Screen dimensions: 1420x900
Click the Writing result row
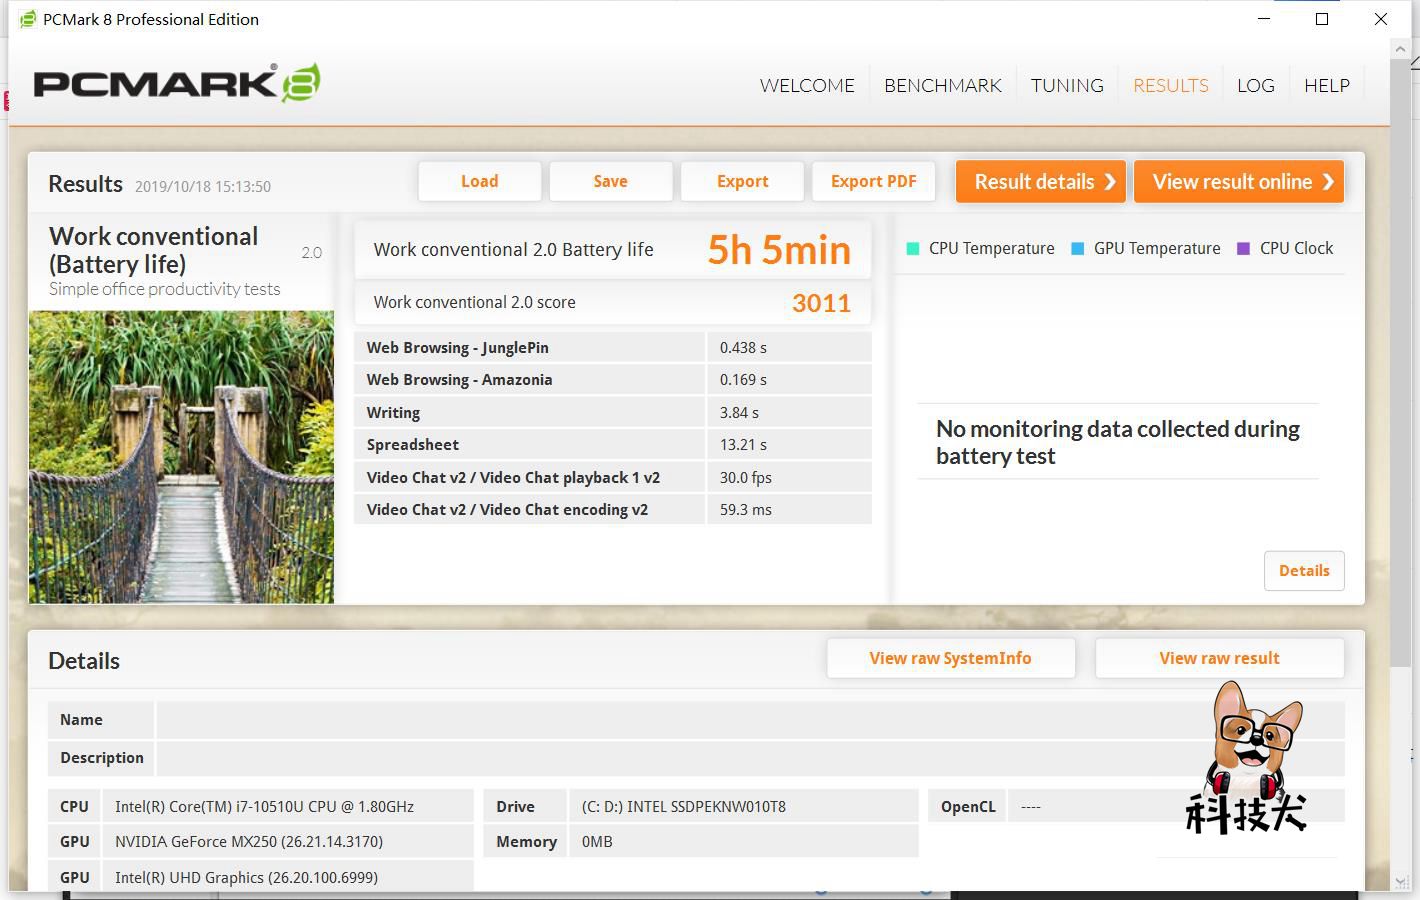click(613, 412)
